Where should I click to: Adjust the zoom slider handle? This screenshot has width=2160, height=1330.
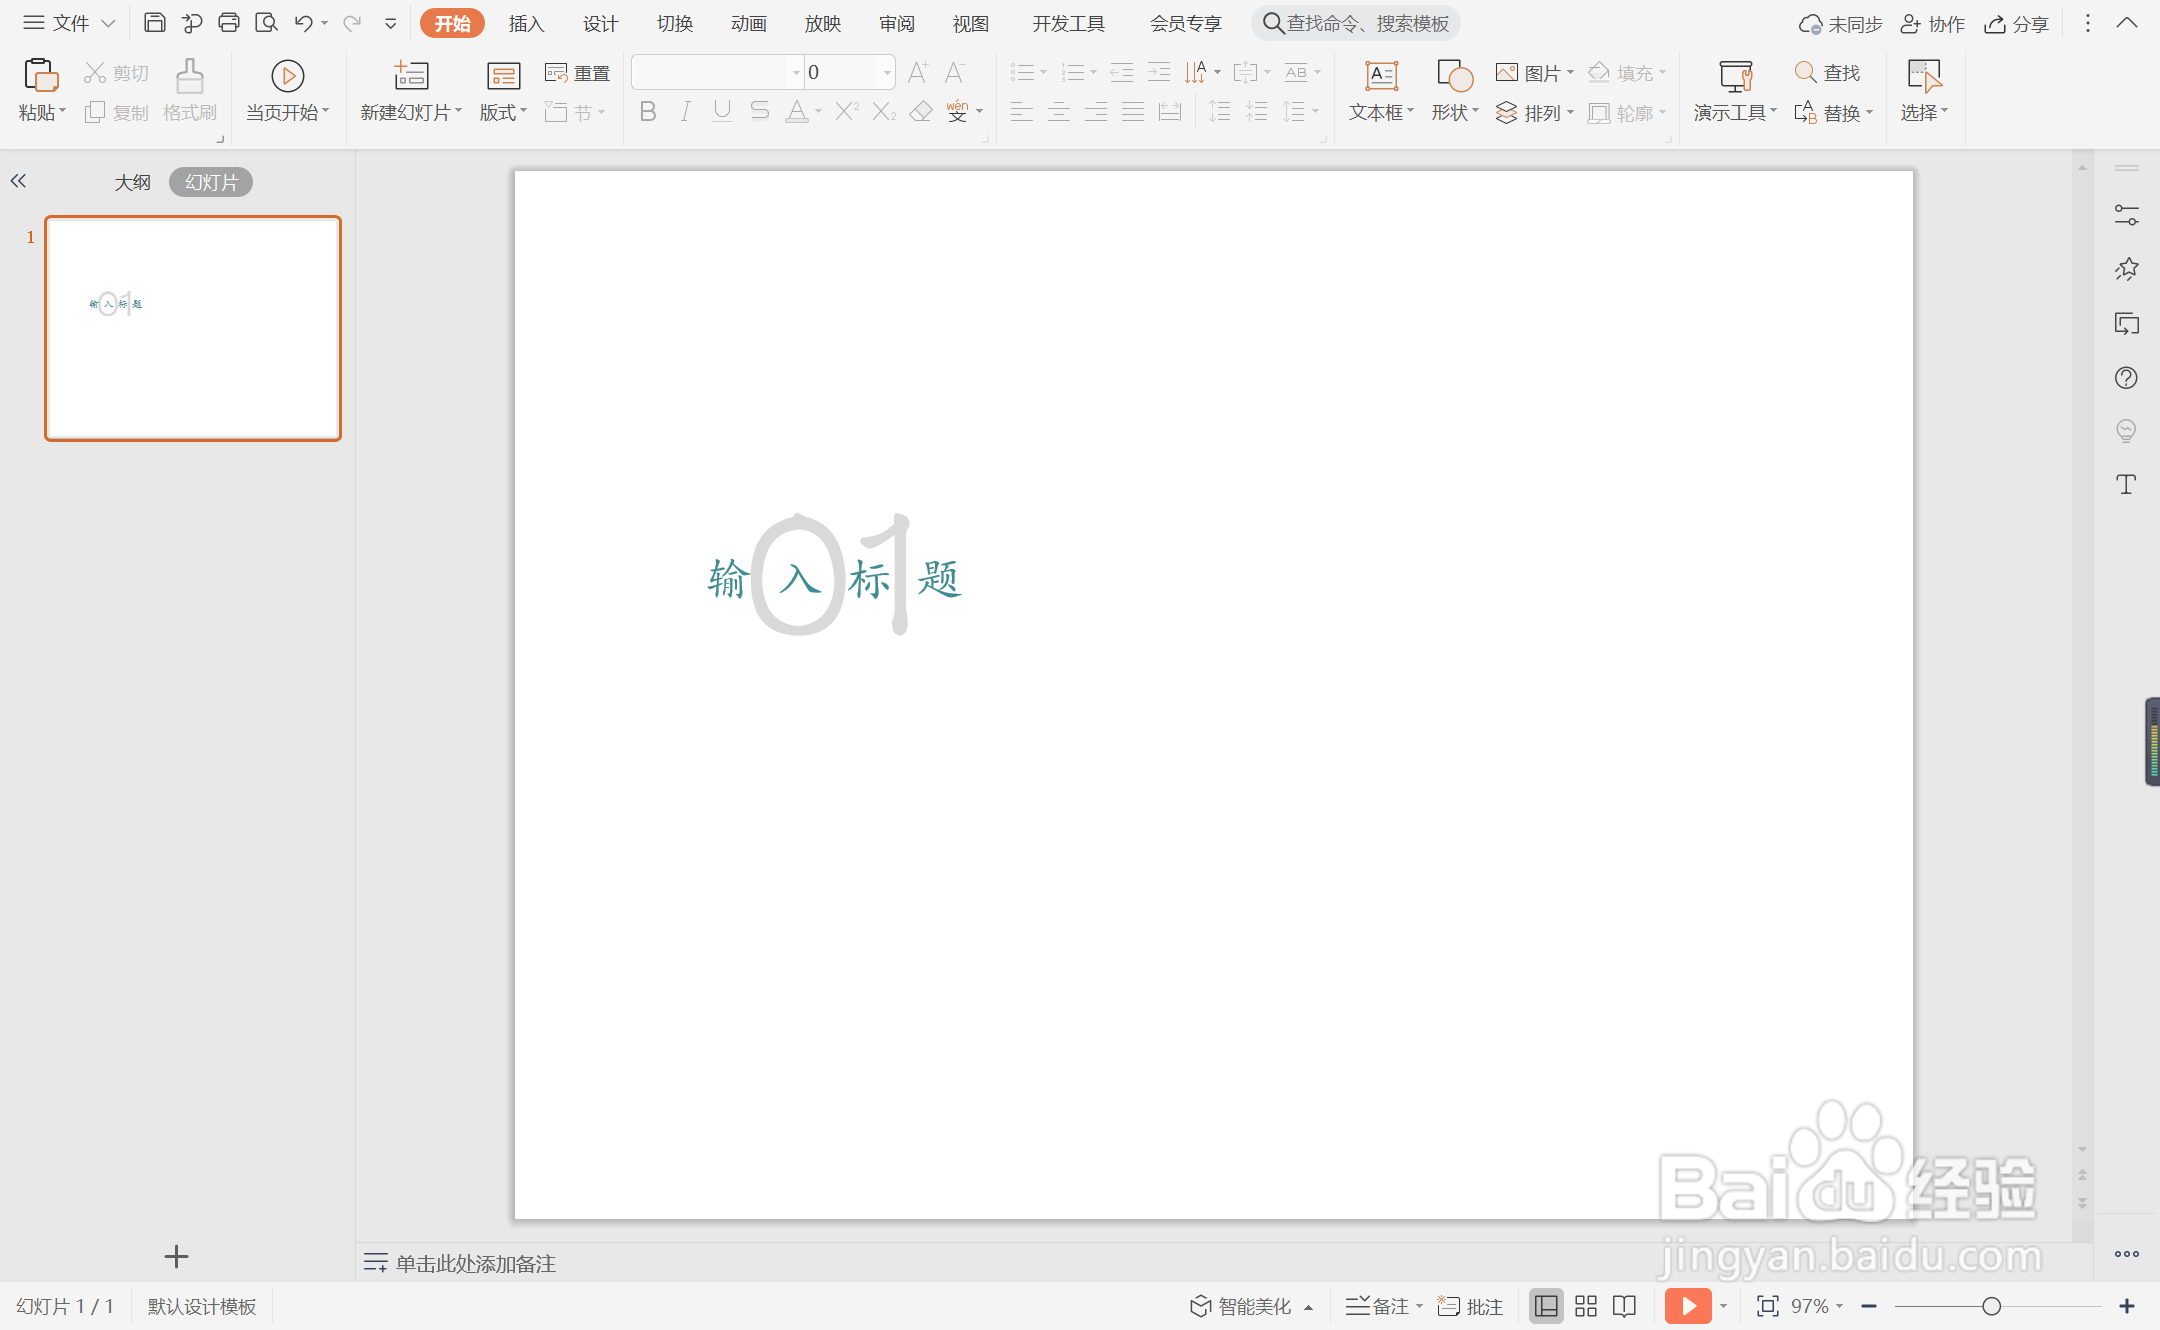pos(1991,1306)
